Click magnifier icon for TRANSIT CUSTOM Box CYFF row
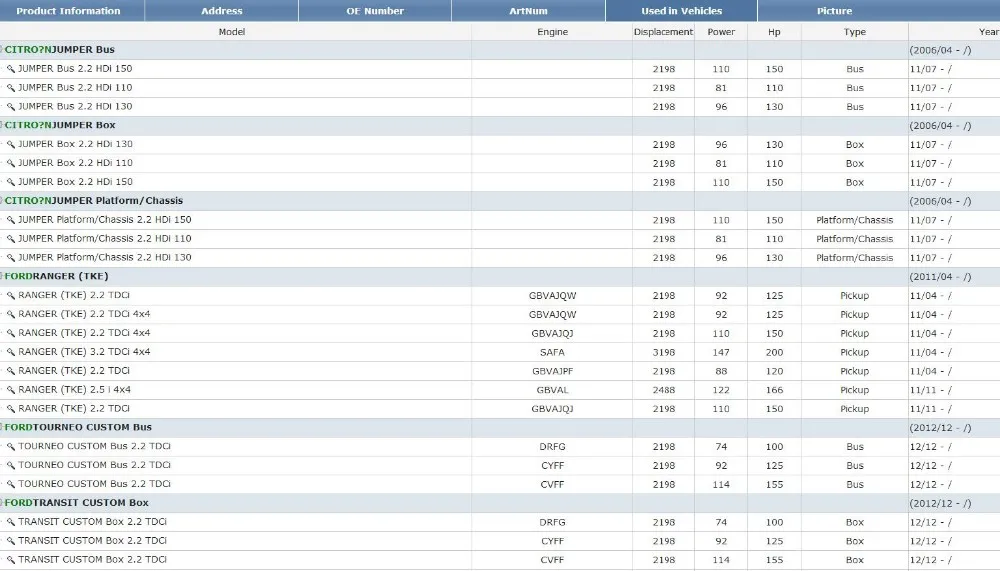This screenshot has height=571, width=1000. 11,541
